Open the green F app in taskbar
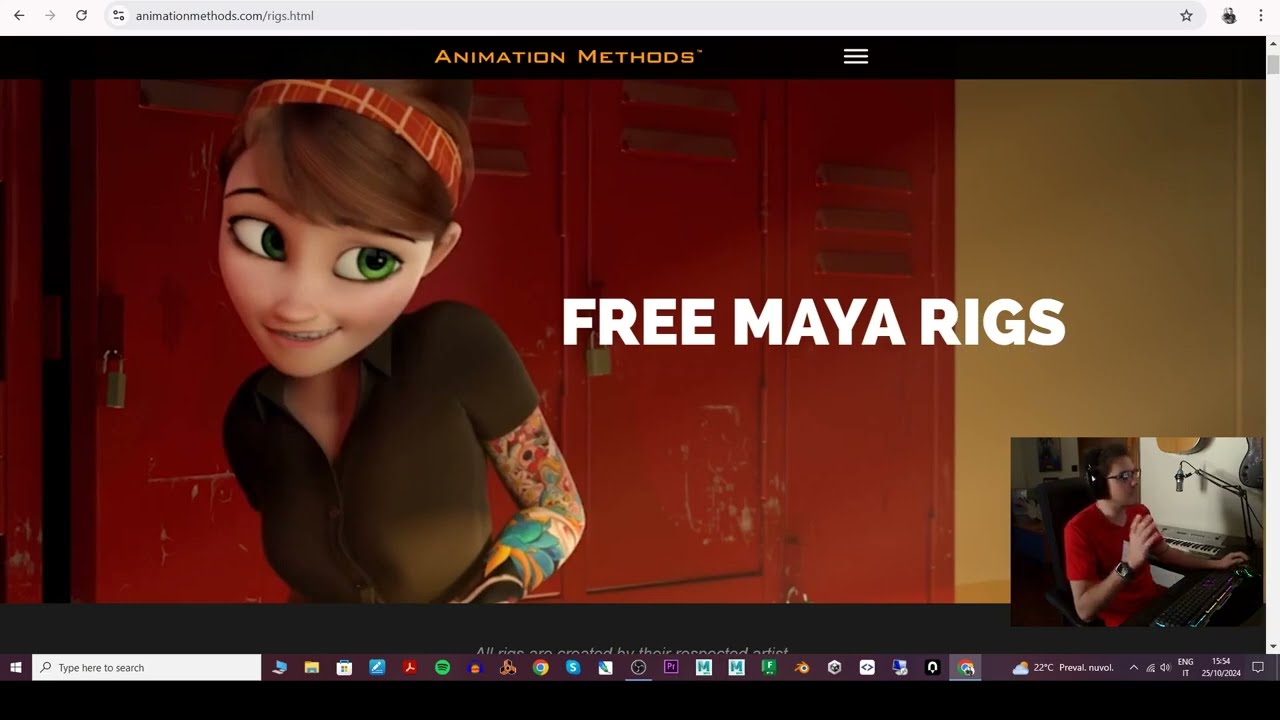The height and width of the screenshot is (720, 1280). click(x=769, y=667)
